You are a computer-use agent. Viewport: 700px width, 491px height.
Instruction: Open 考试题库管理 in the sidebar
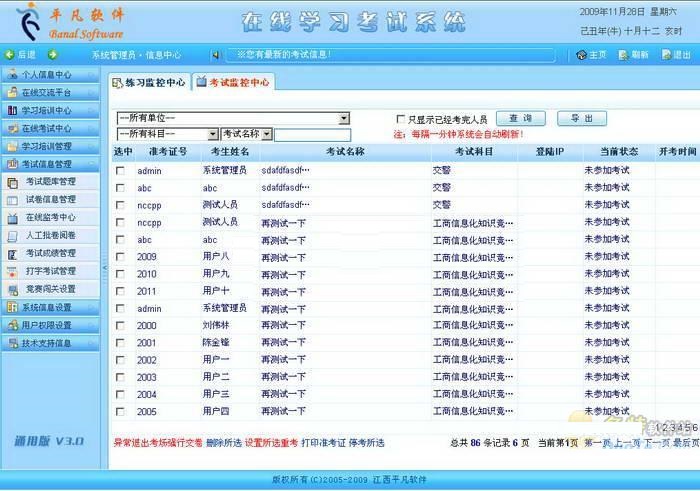coord(50,182)
